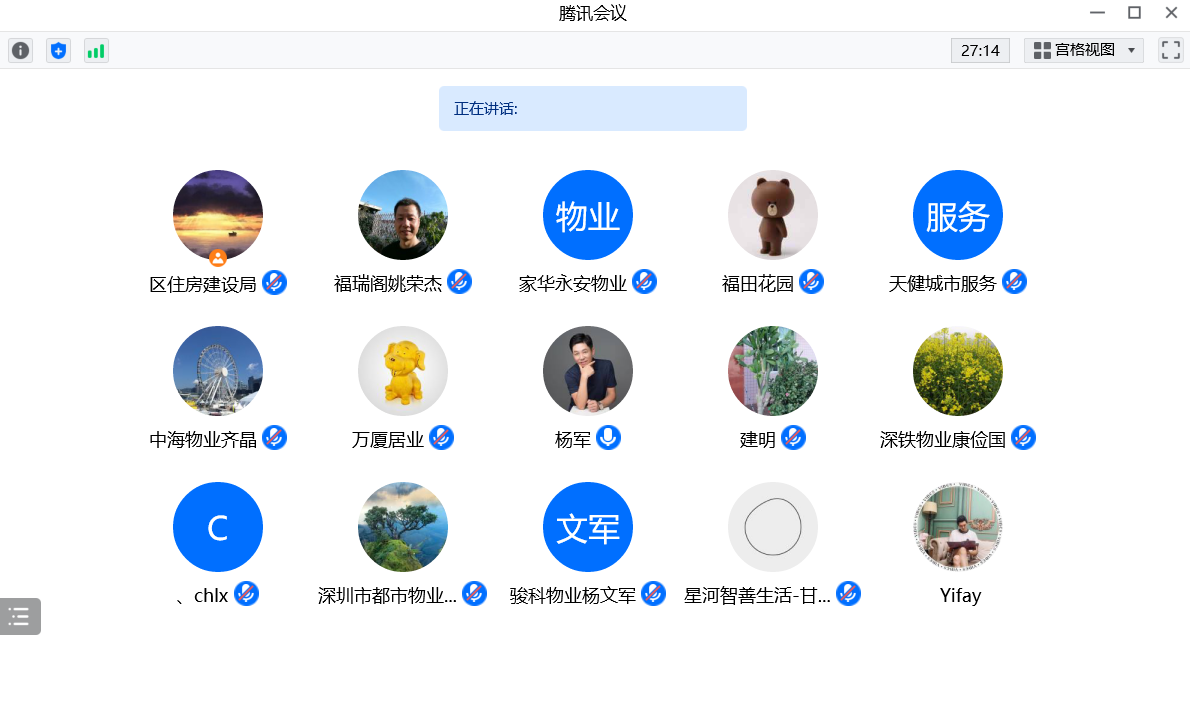Click the participant name 福田花园
Image resolution: width=1190 pixels, height=705 pixels.
[x=757, y=284]
